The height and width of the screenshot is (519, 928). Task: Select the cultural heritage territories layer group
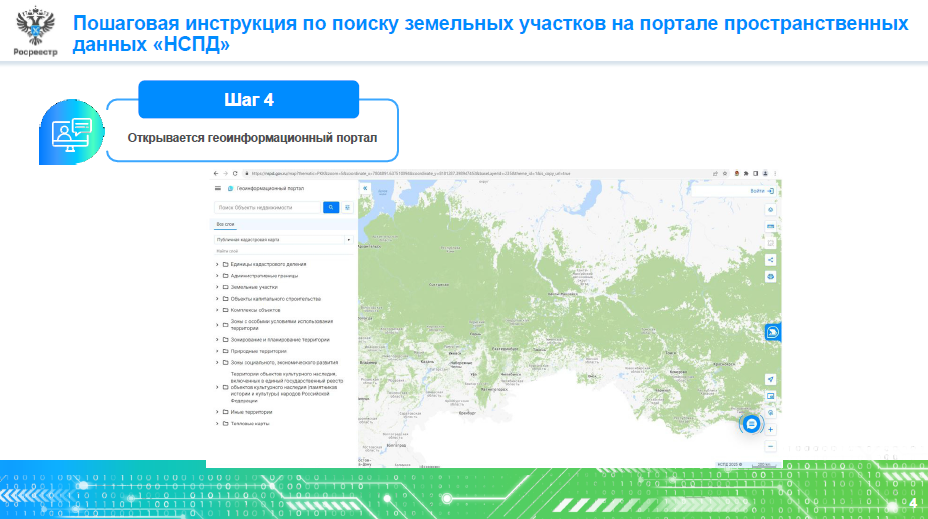(x=286, y=387)
